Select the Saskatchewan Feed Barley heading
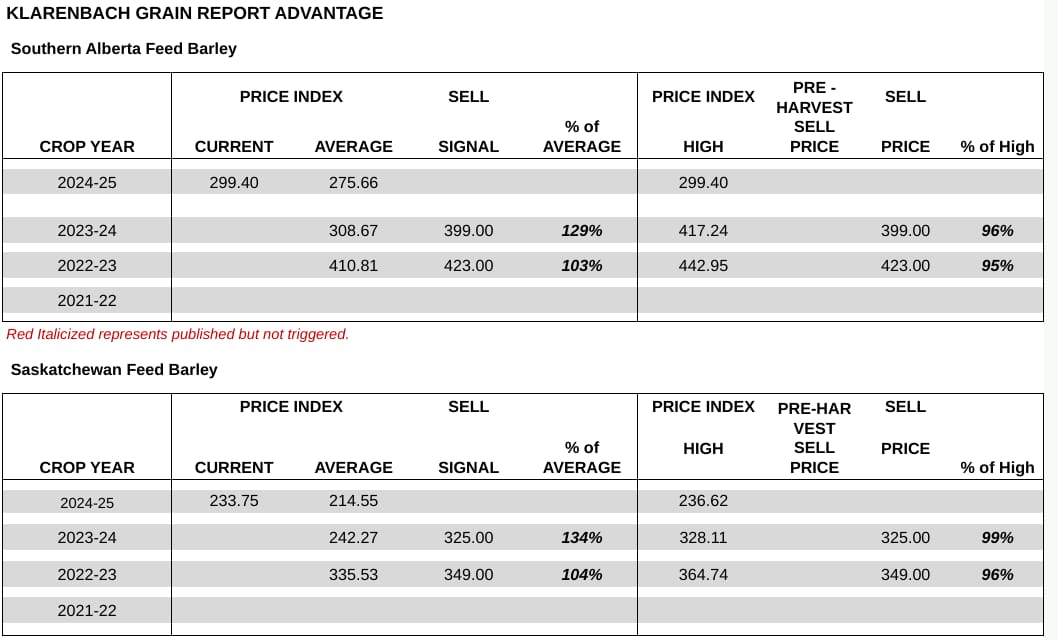1058x640 pixels. coord(114,369)
